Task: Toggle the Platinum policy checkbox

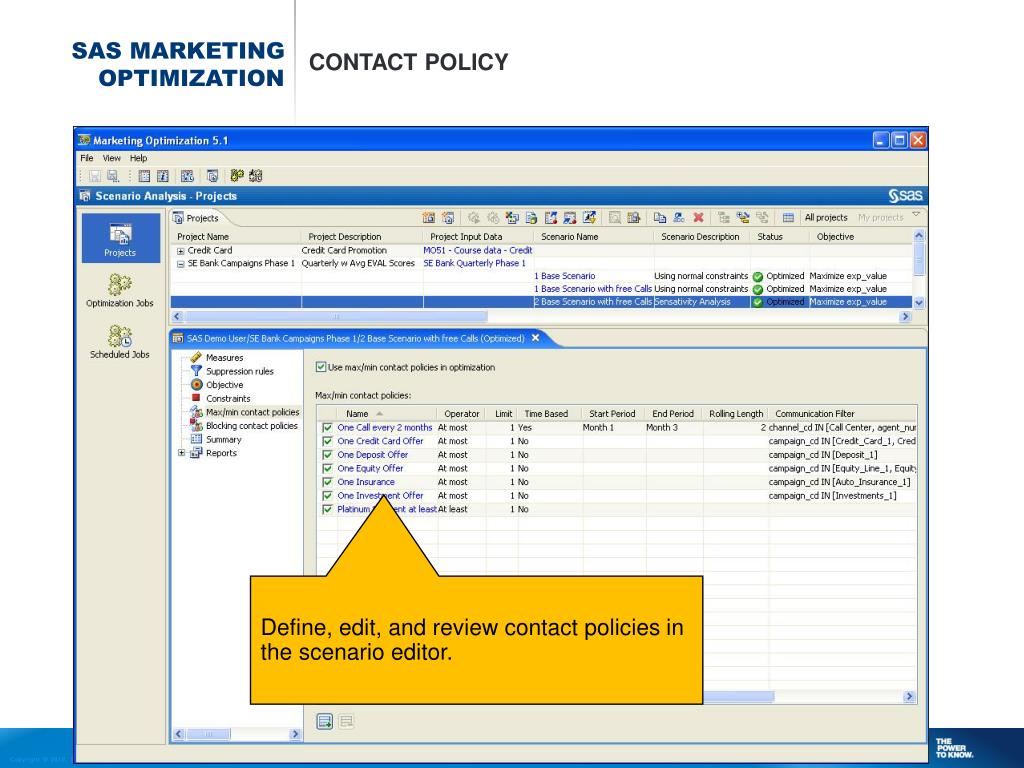Action: point(328,509)
